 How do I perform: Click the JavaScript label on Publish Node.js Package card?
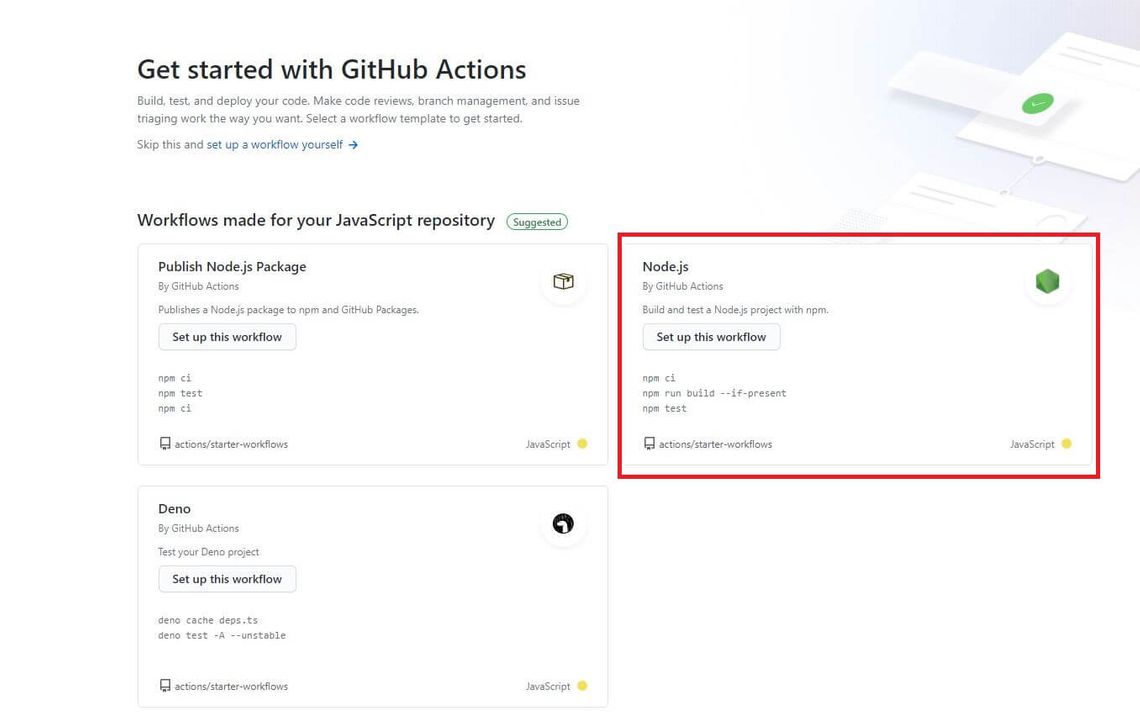[x=550, y=443]
